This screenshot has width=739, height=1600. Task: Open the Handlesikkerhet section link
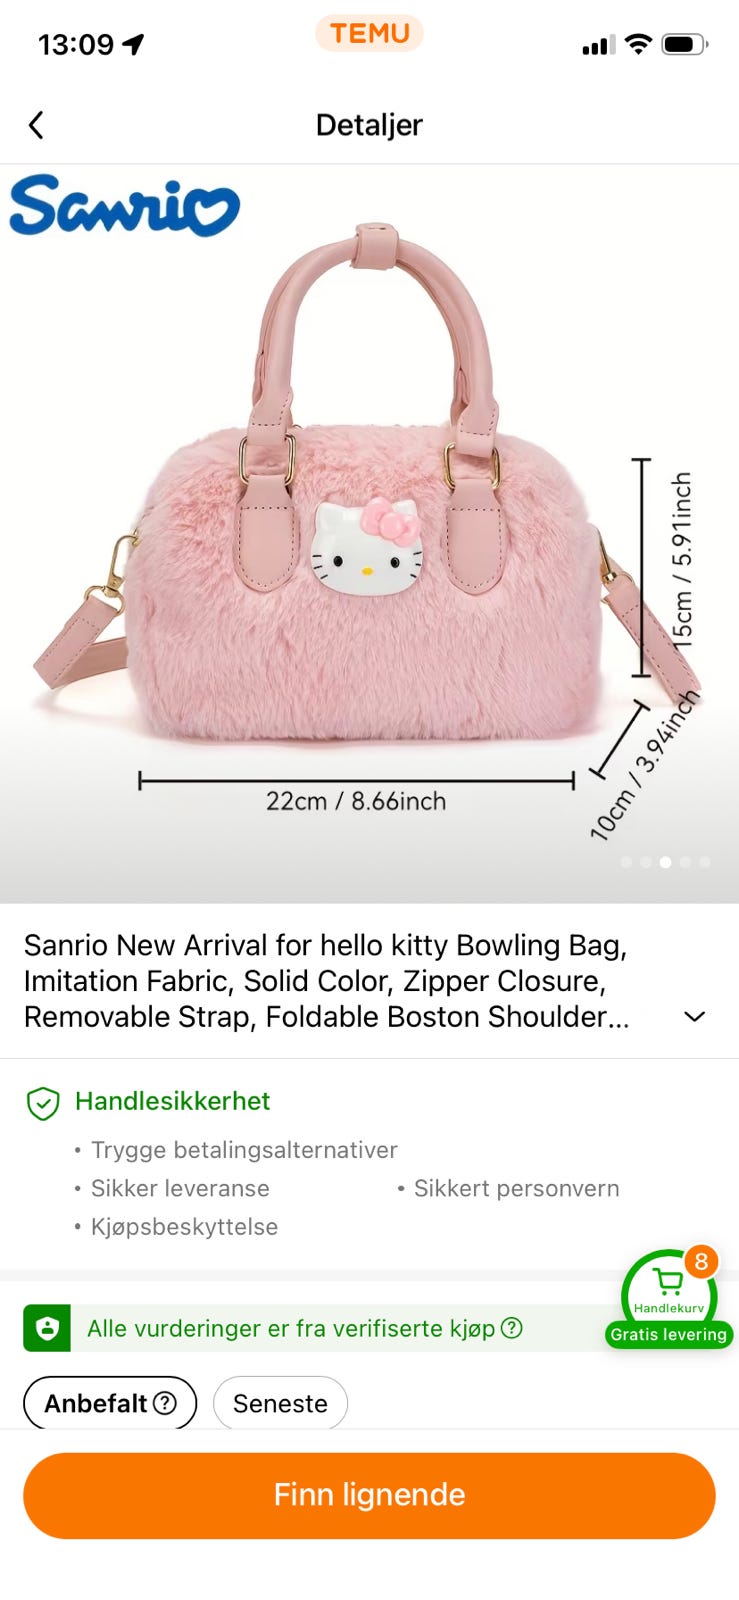[172, 1101]
